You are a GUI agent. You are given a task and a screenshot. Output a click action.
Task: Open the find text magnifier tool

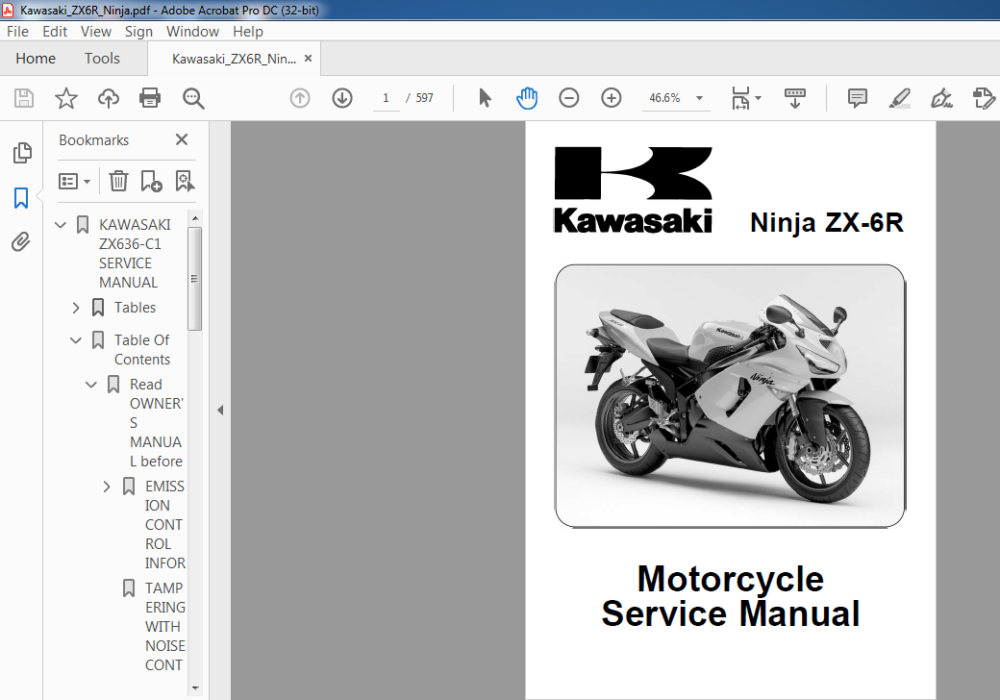(193, 98)
